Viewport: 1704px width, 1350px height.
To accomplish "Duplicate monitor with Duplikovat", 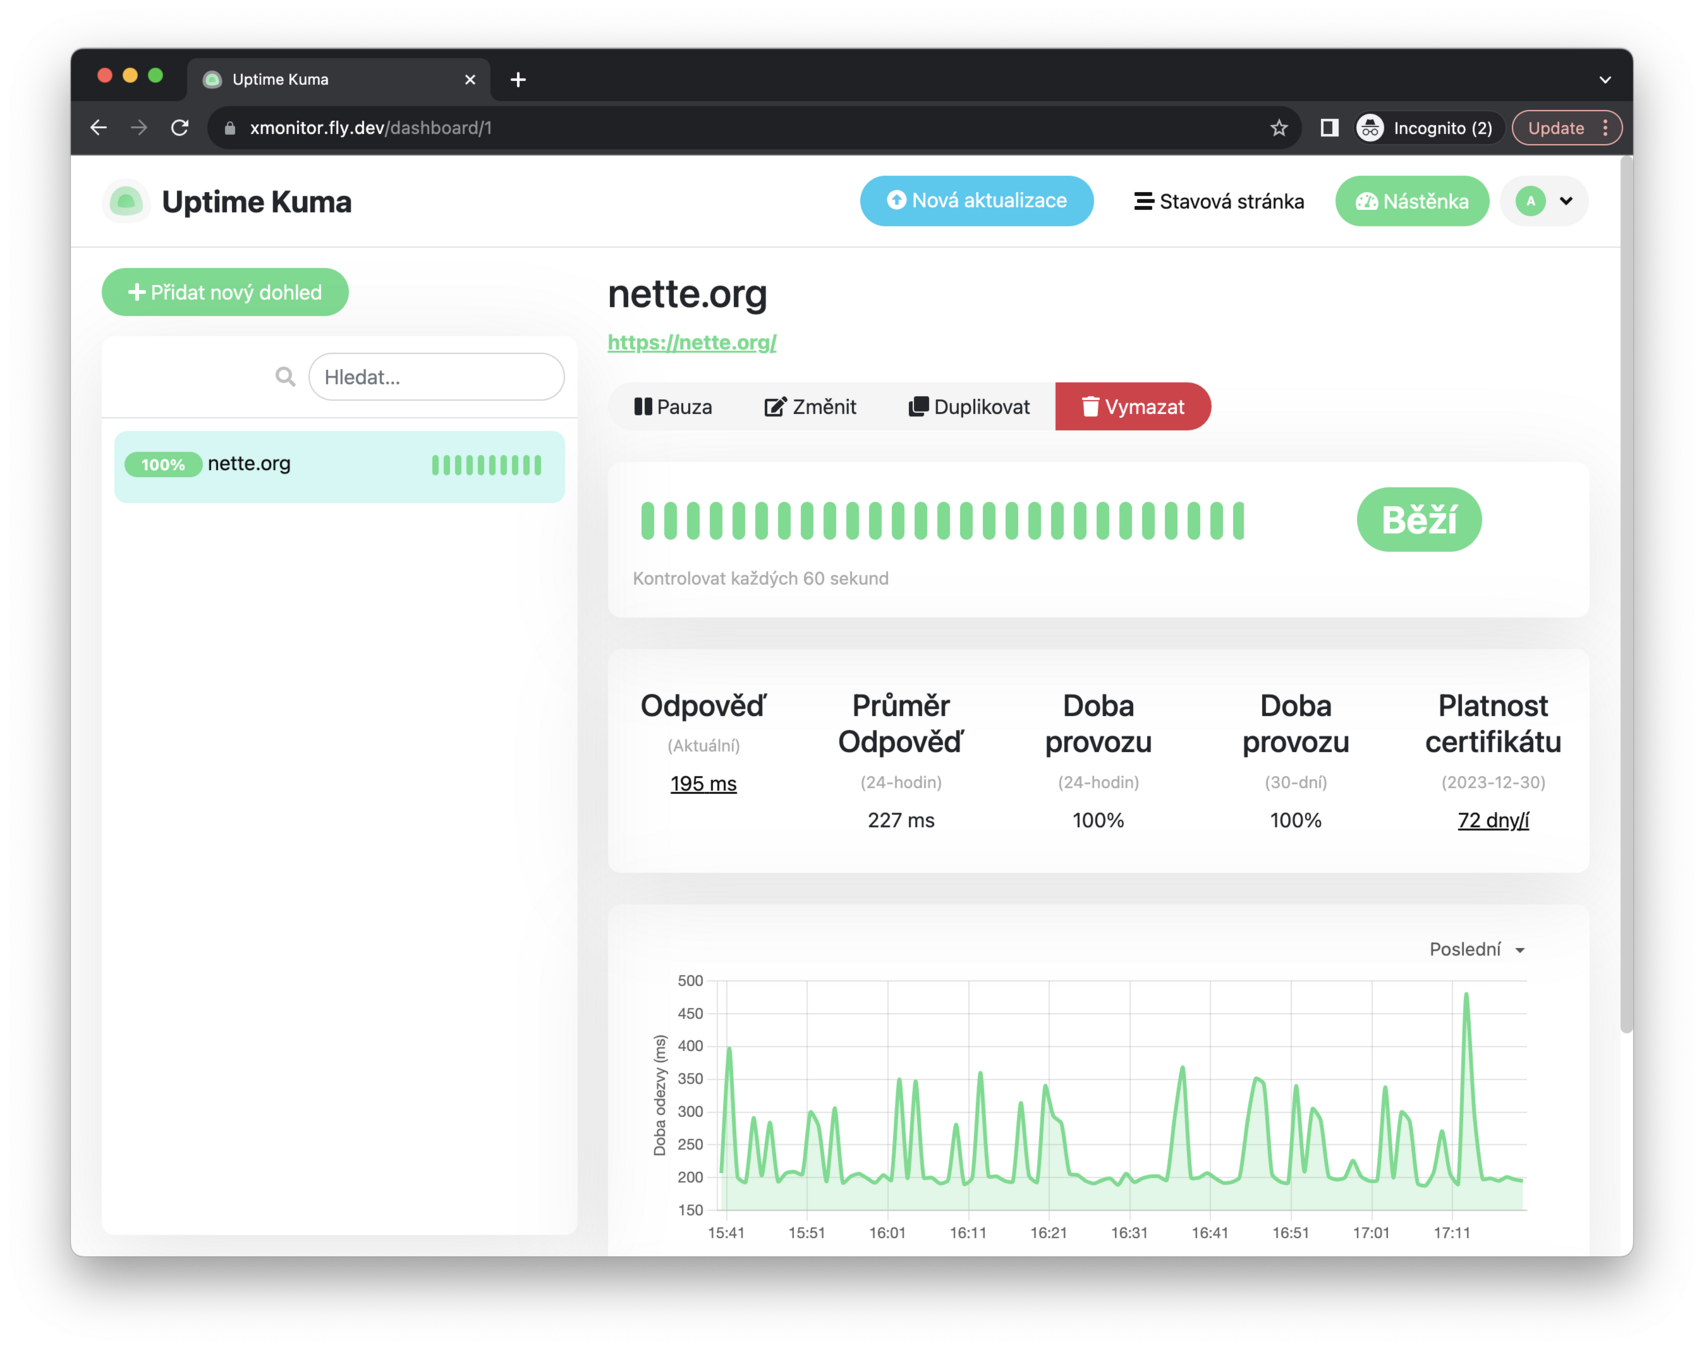I will tap(969, 407).
